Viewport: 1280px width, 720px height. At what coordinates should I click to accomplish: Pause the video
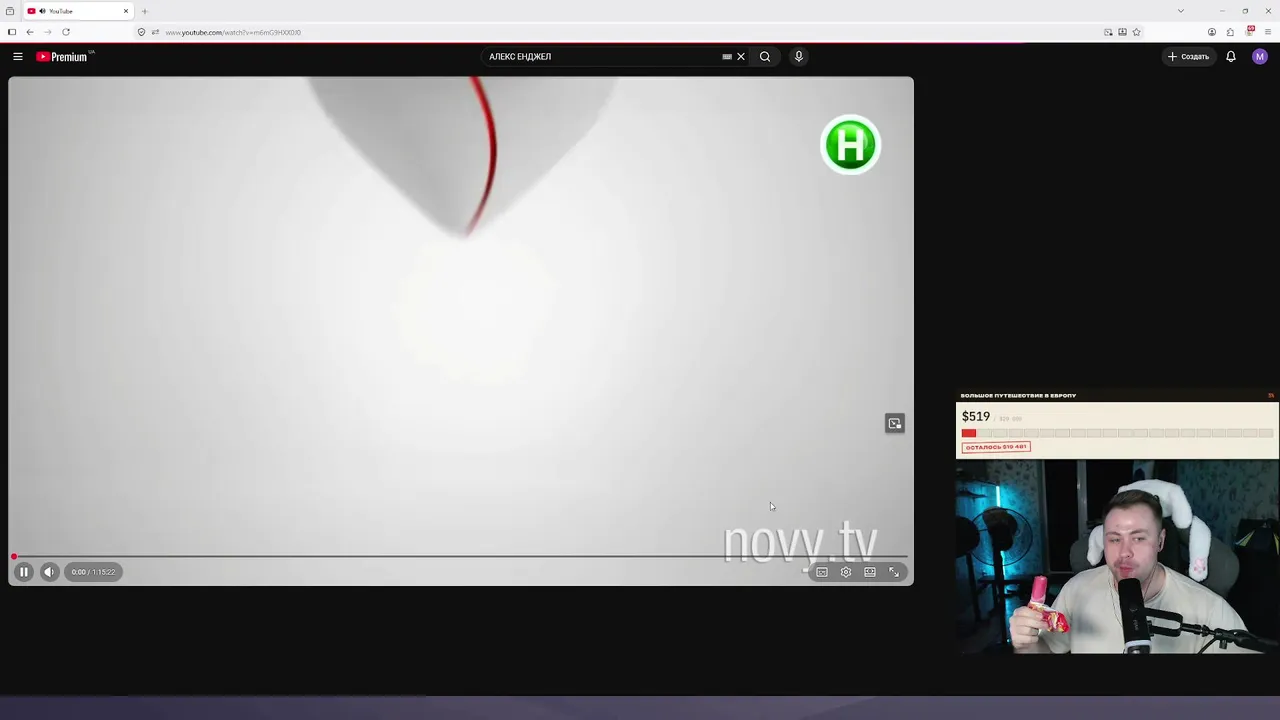pos(24,572)
